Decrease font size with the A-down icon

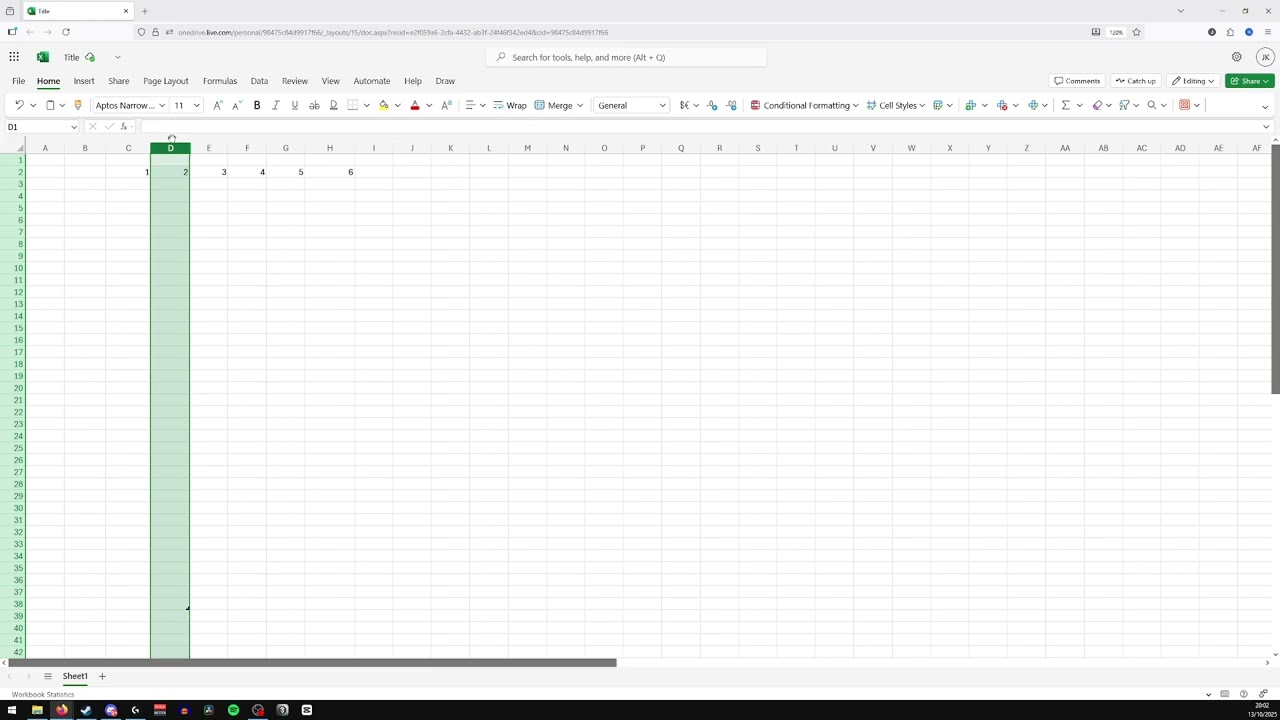[236, 105]
